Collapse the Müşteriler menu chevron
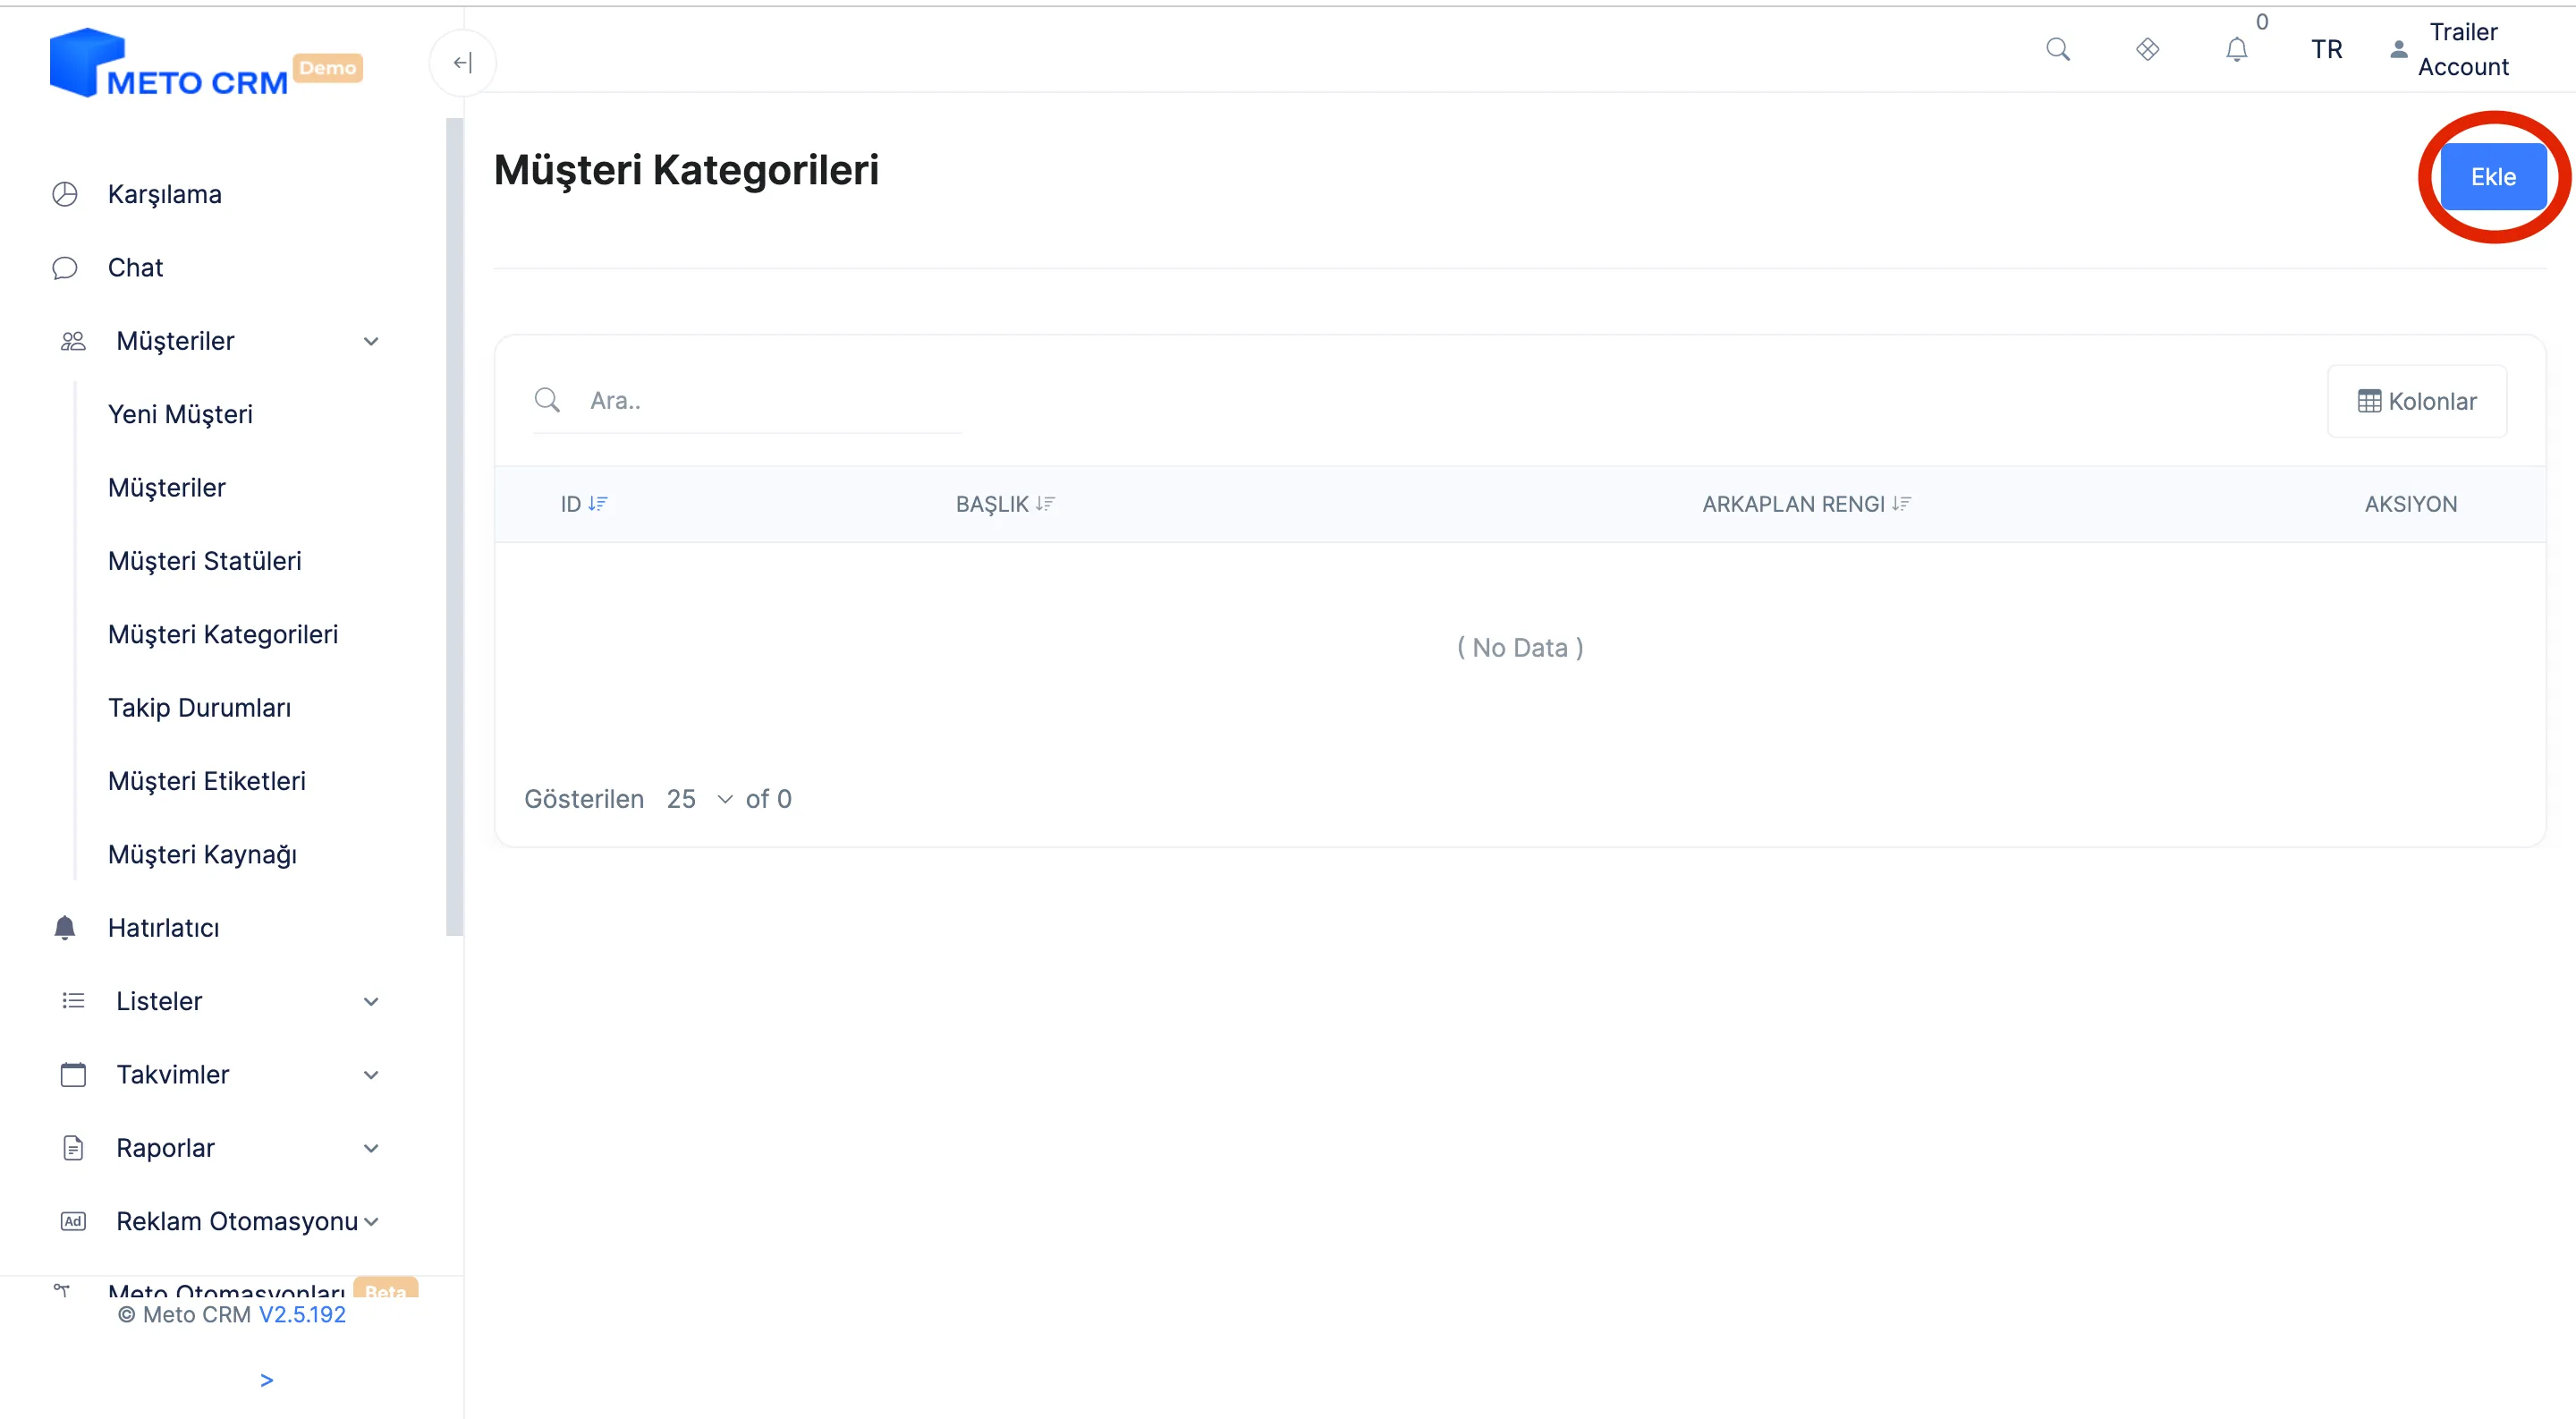Screen dimensions: 2576x1419 point(371,341)
